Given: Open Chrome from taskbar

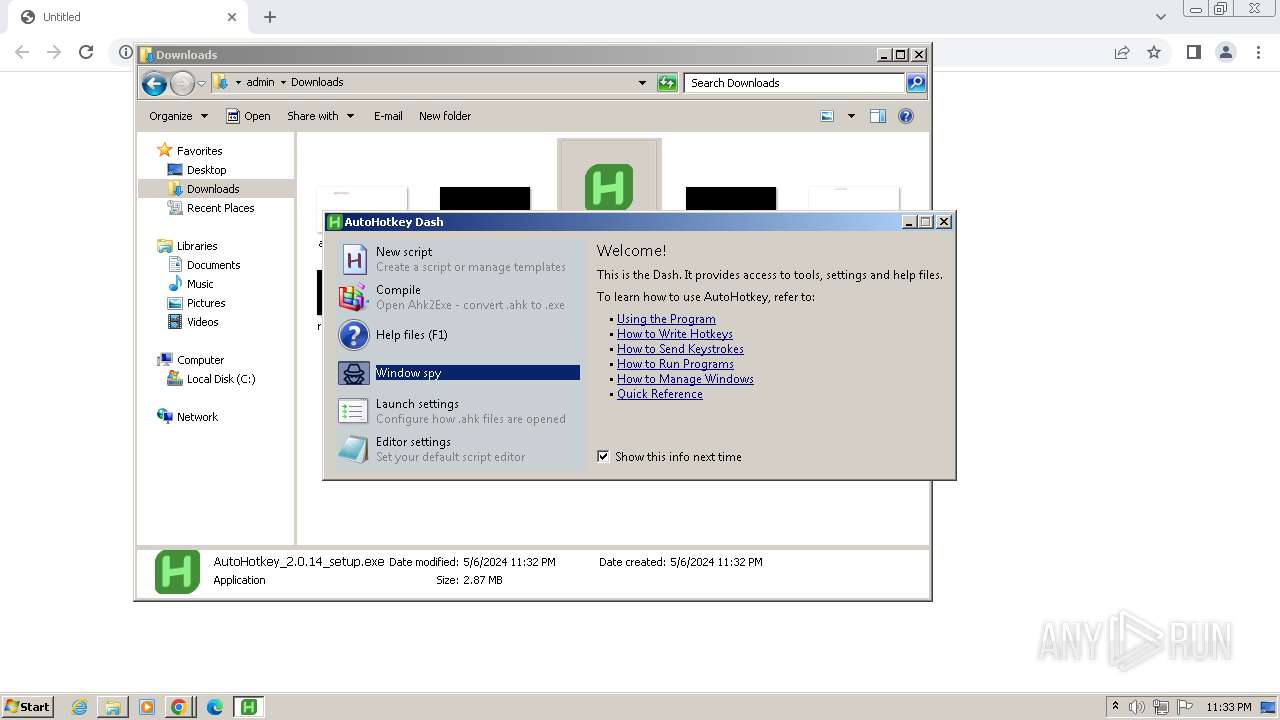Looking at the screenshot, I should pos(179,707).
